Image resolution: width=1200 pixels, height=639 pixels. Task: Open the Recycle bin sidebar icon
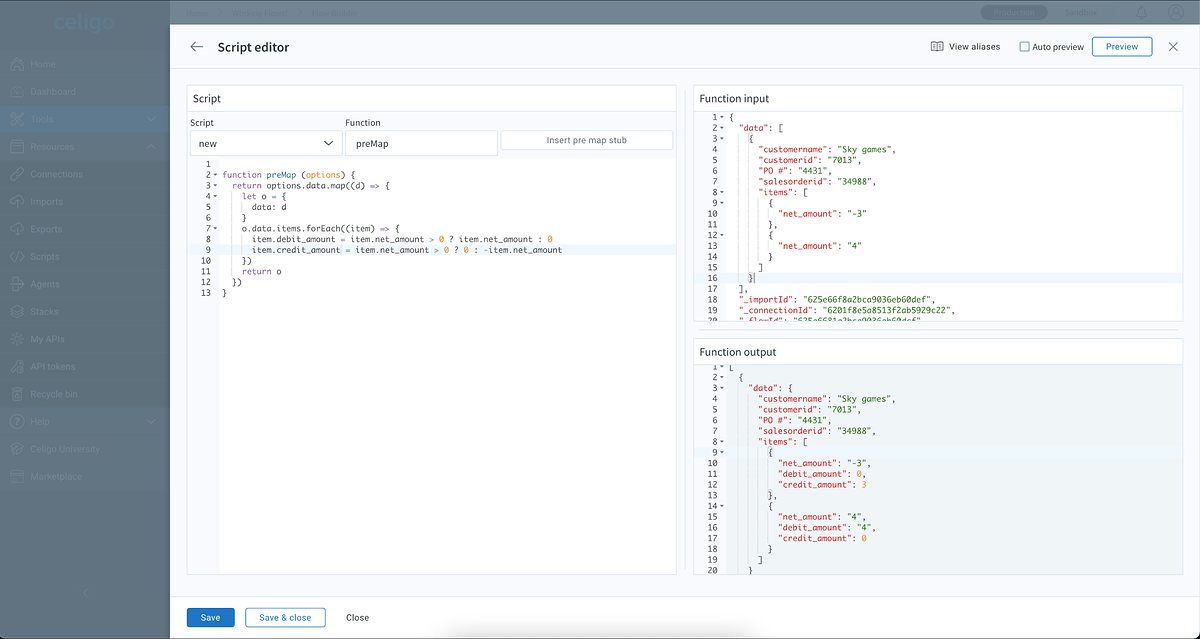point(17,394)
